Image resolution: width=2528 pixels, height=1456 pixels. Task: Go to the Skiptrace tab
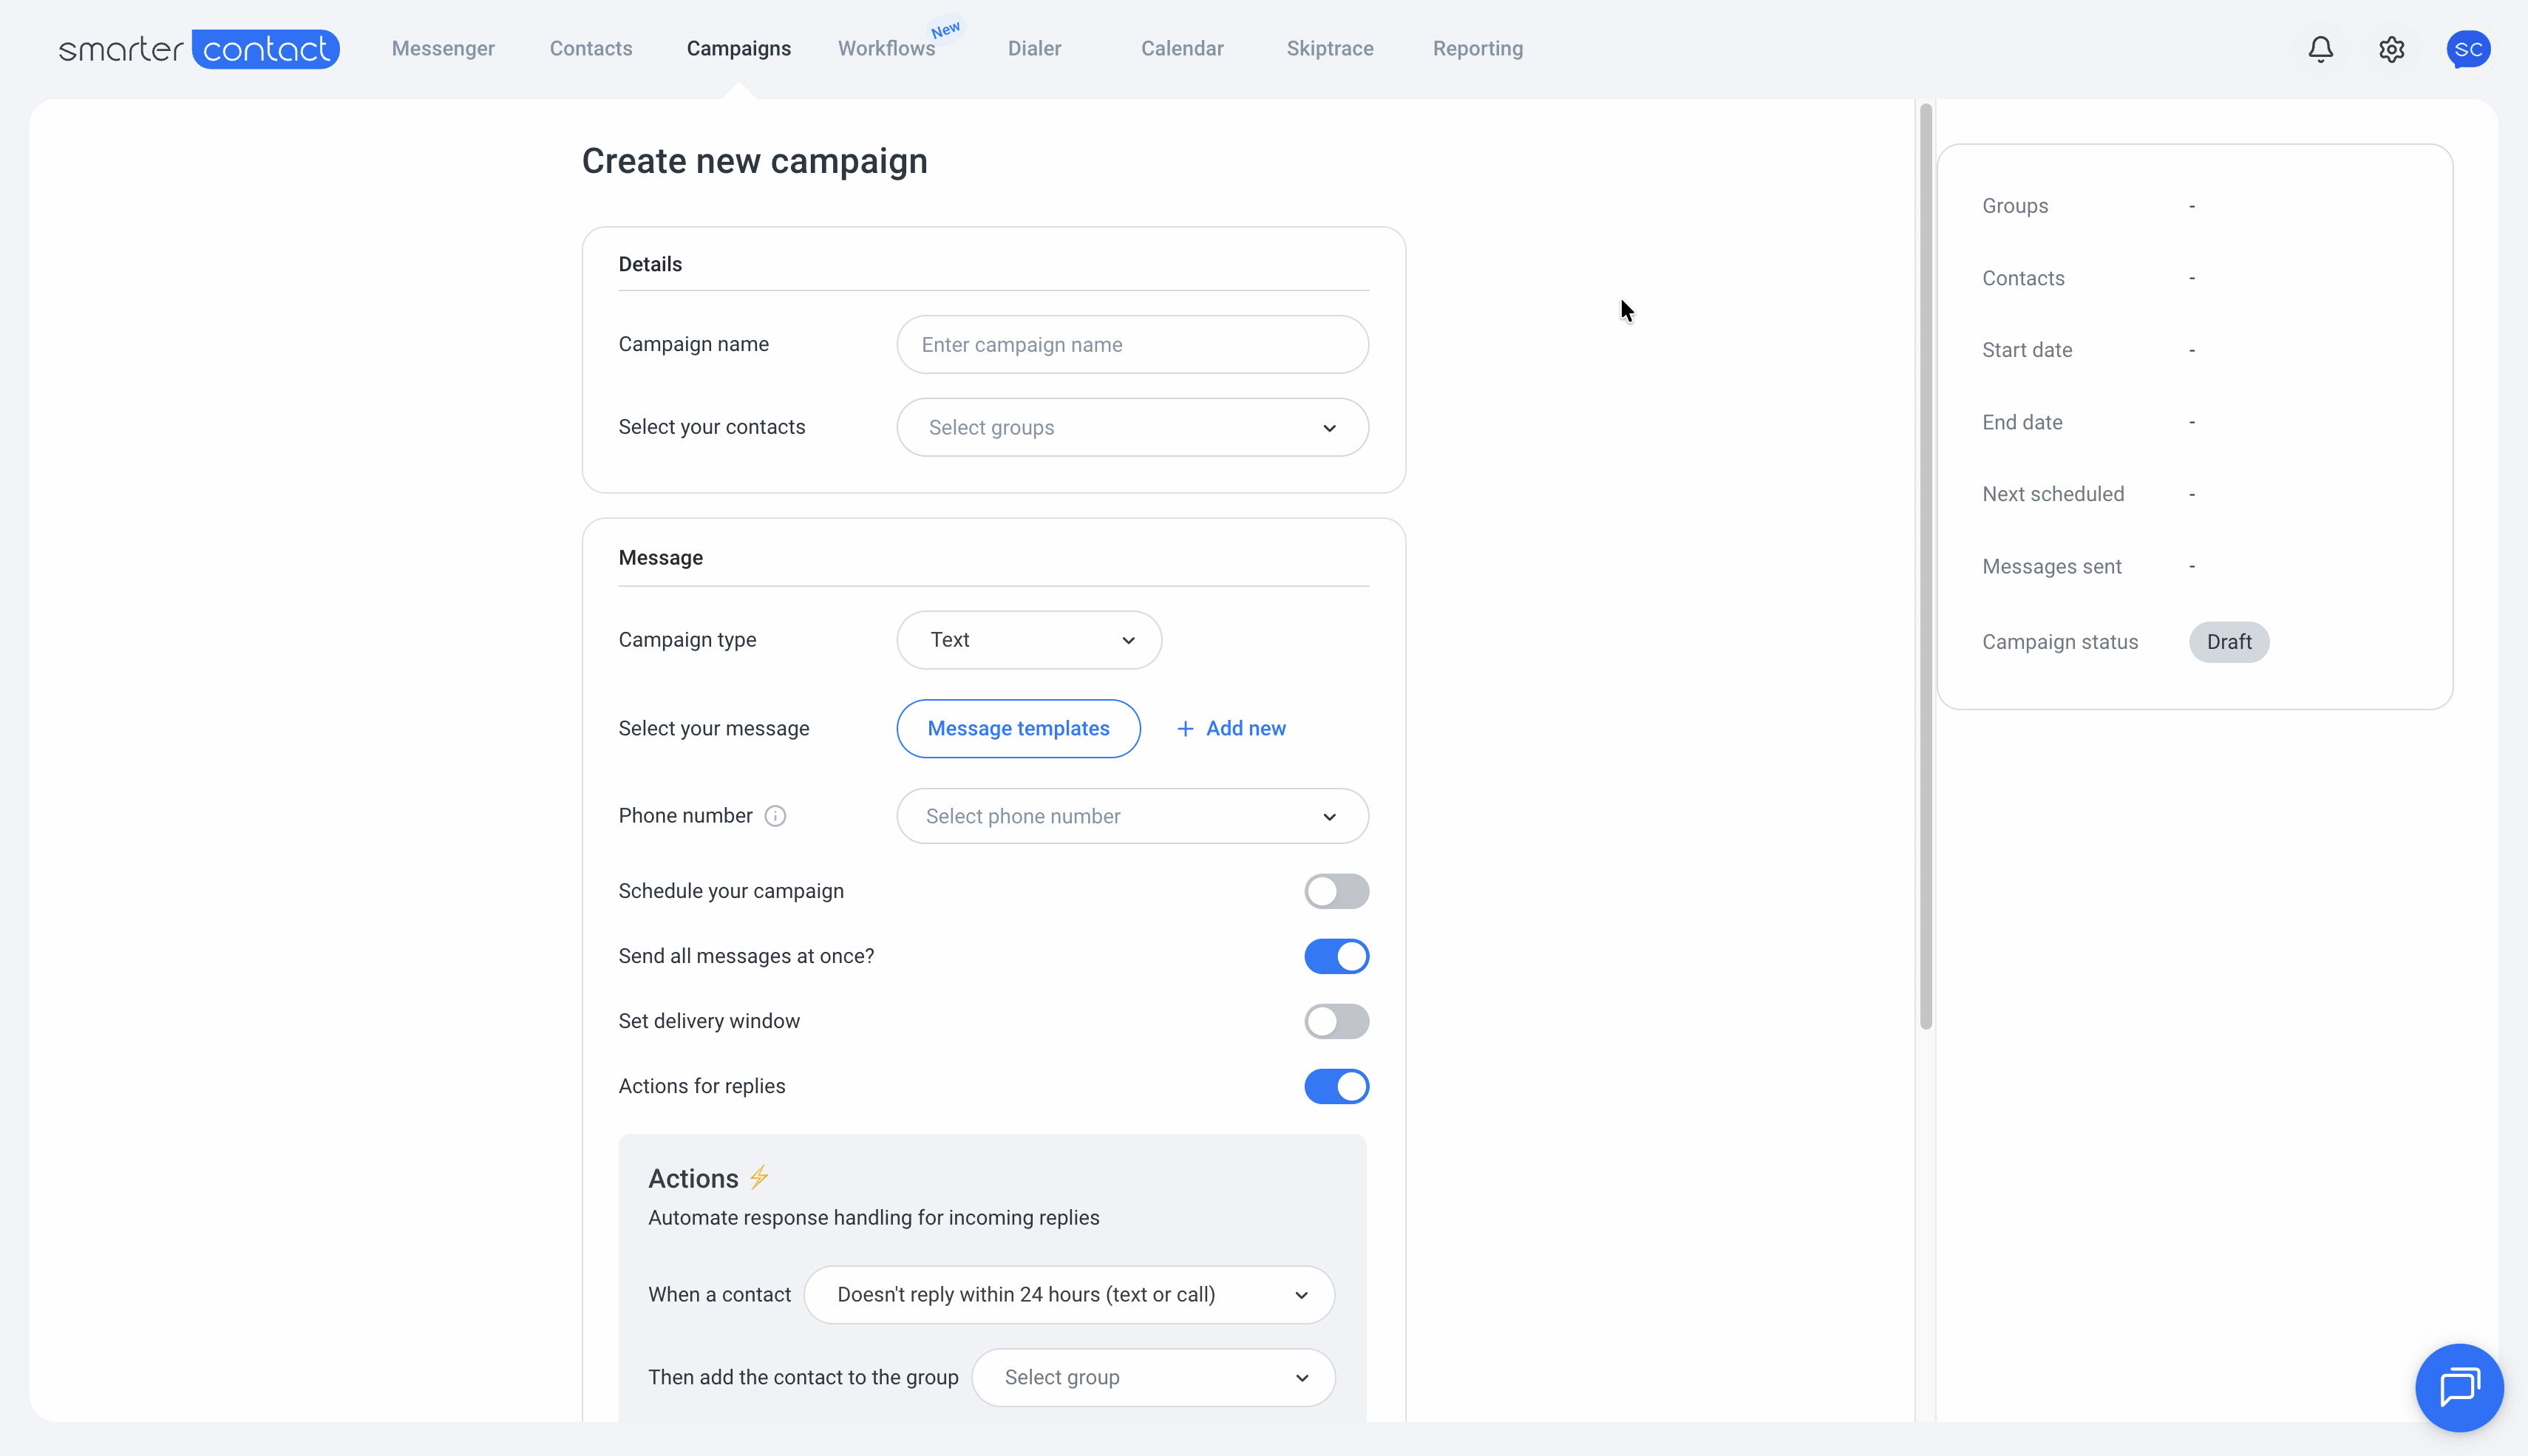[1330, 49]
